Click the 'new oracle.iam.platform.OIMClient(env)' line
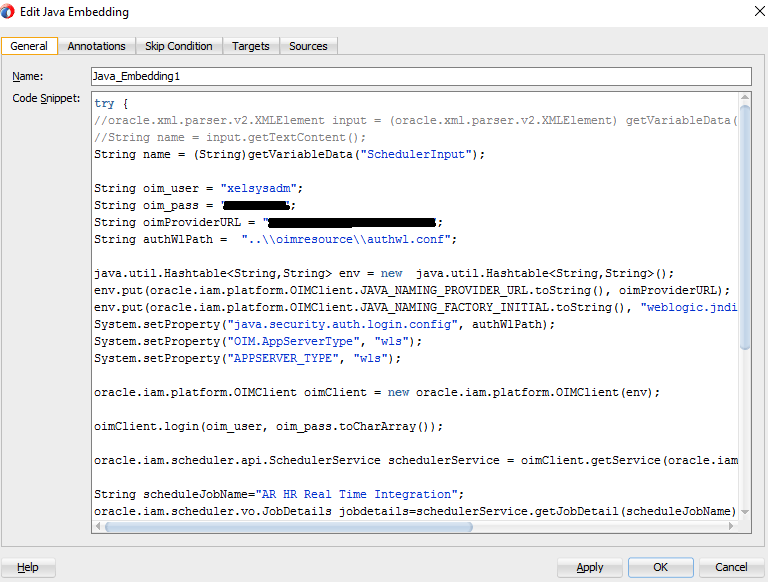Image resolution: width=768 pixels, height=582 pixels. point(377,392)
